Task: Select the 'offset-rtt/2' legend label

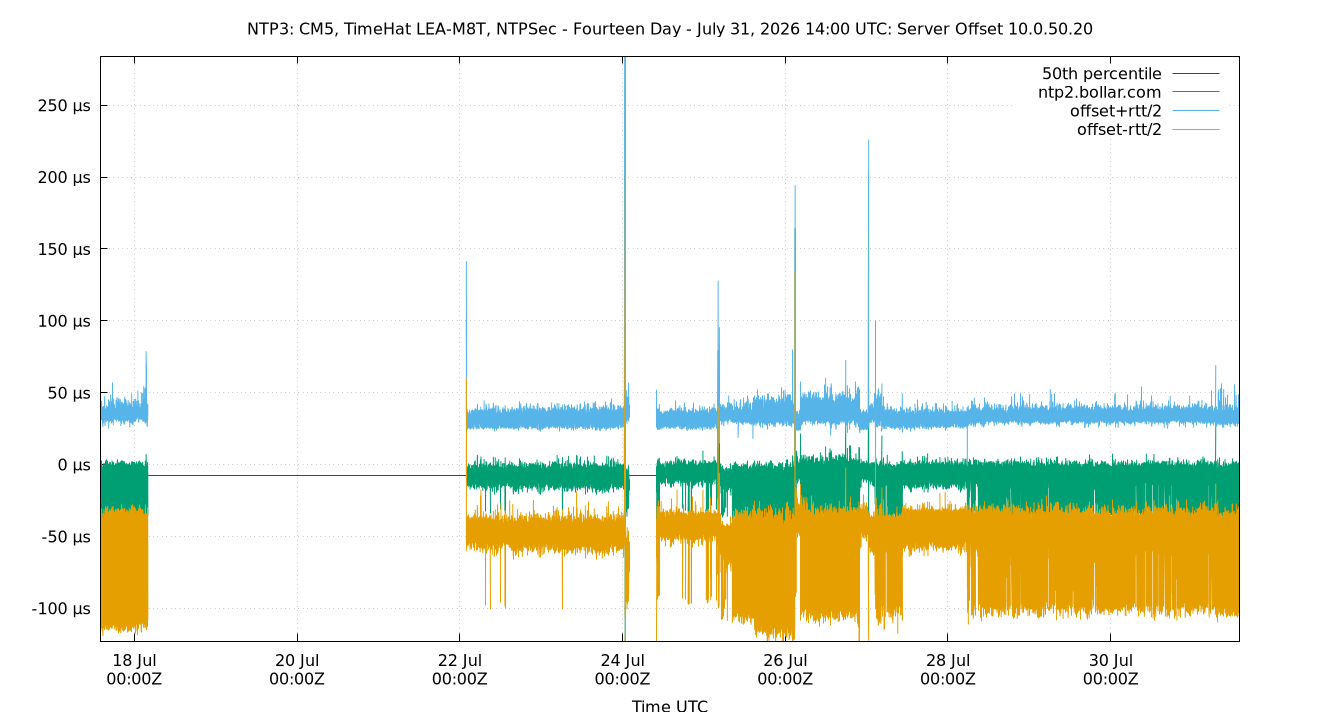Action: click(1119, 129)
